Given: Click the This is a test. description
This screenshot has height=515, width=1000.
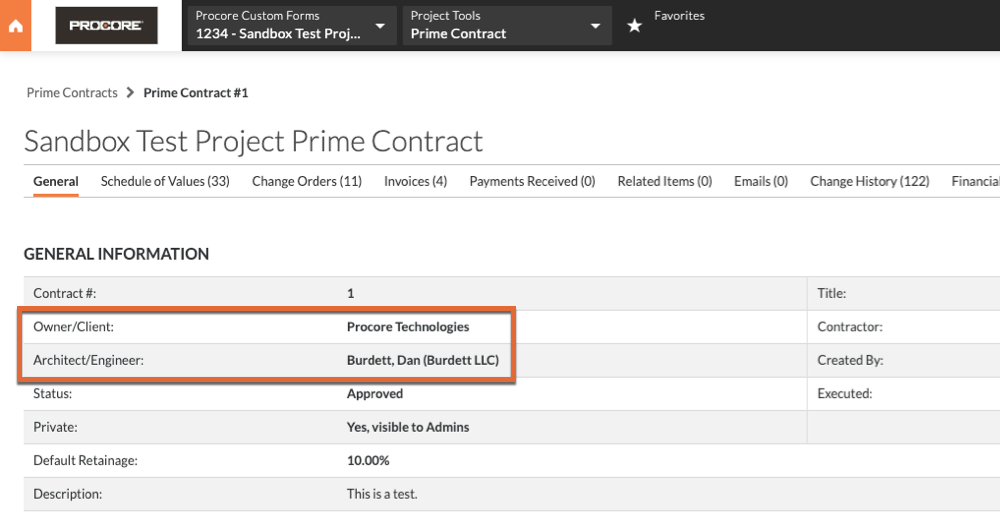Looking at the screenshot, I should pyautogui.click(x=382, y=494).
